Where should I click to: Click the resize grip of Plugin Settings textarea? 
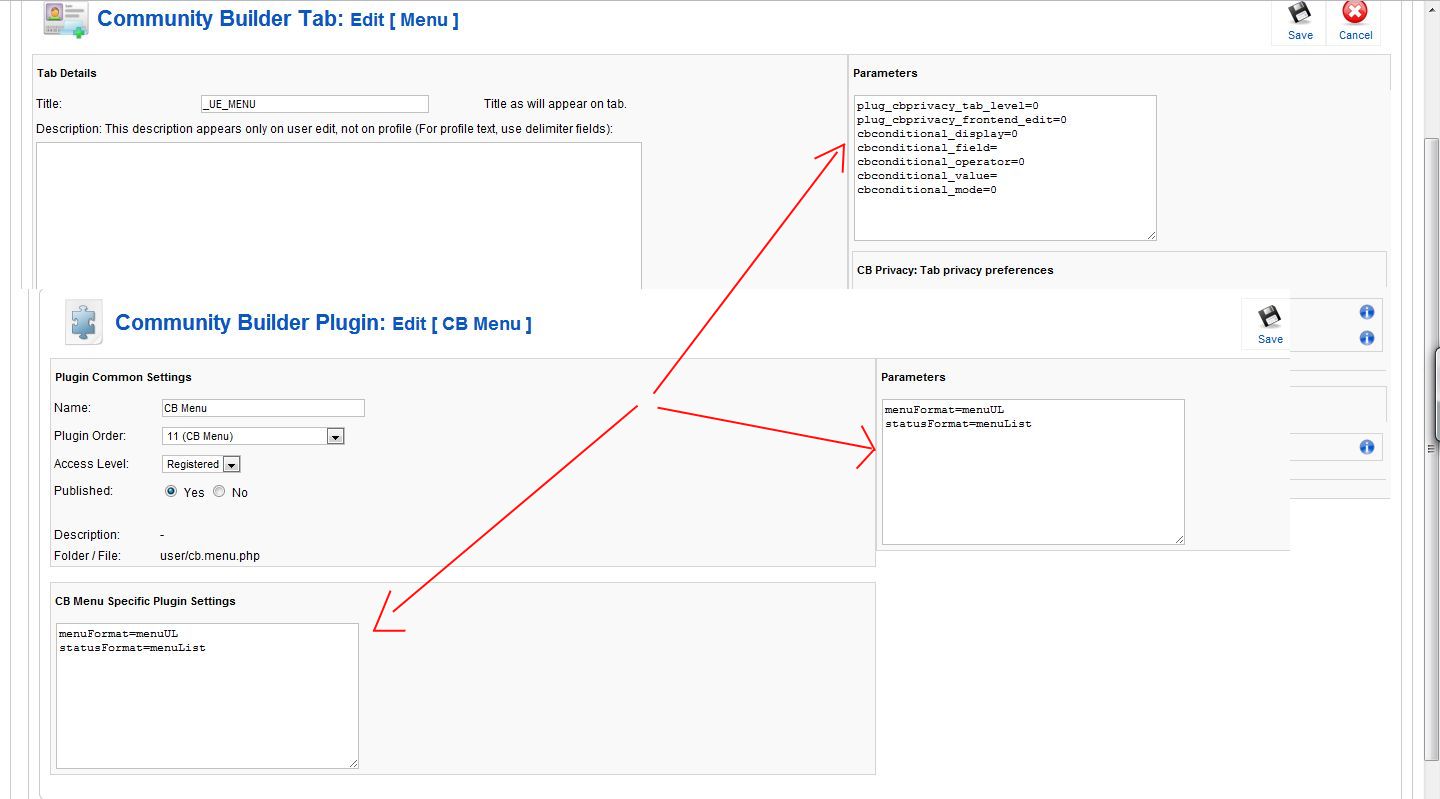point(353,763)
